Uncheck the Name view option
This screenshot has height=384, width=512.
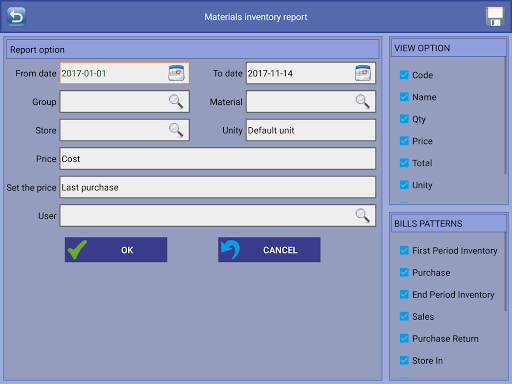pos(404,97)
